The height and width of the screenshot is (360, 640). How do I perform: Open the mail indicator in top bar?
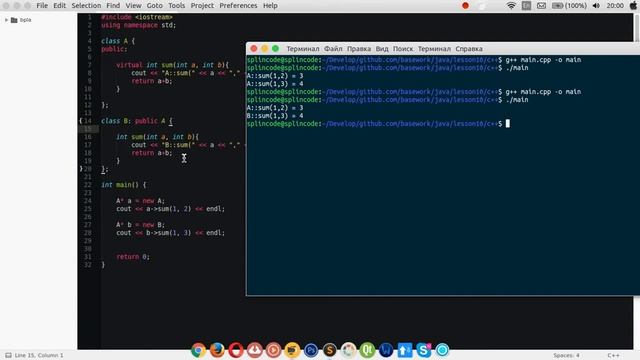(541, 6)
